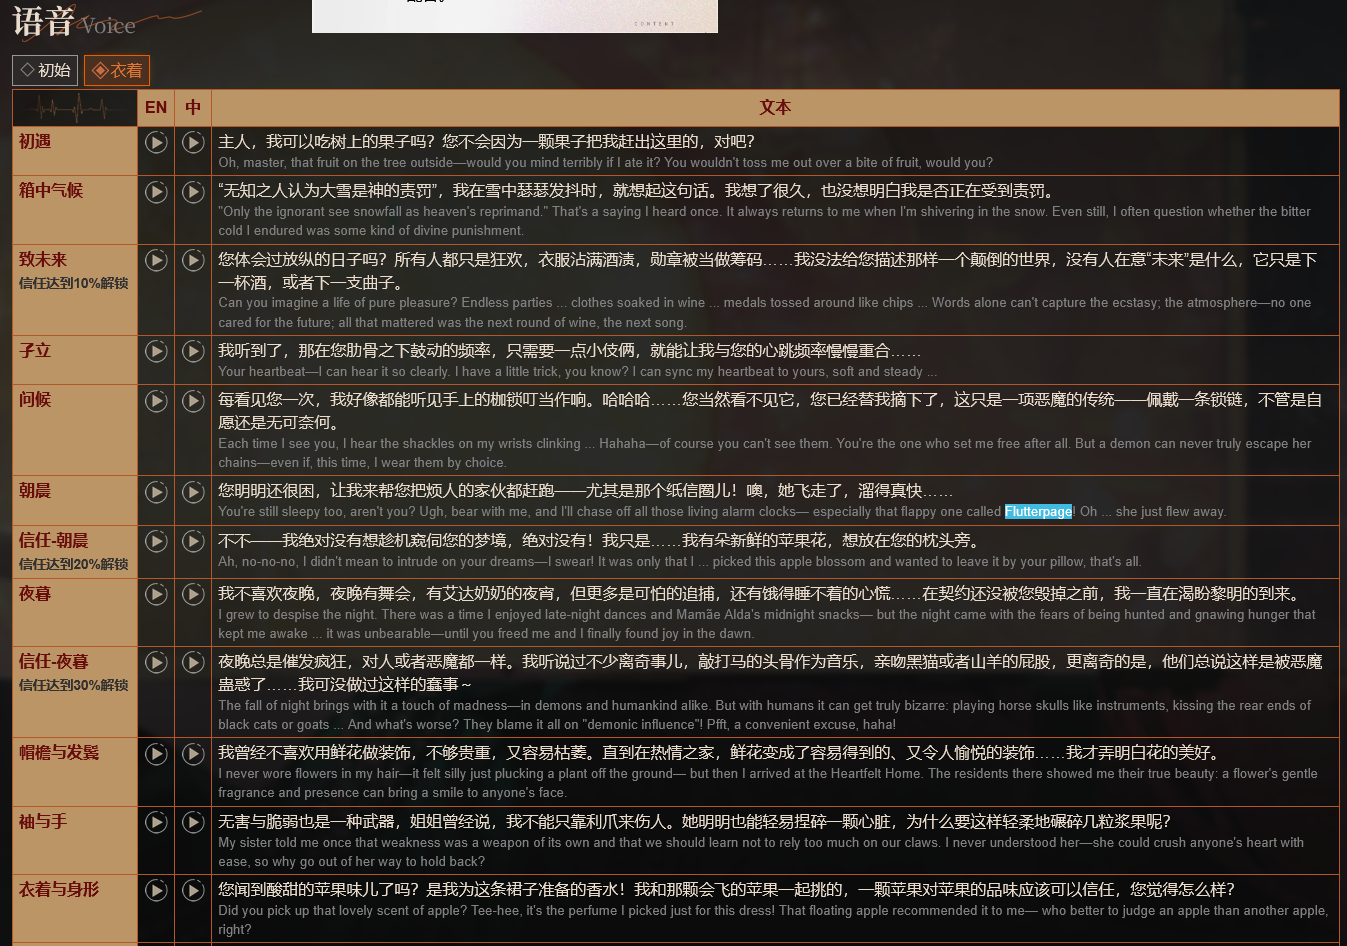Play EN audio for 箱中气候 row

pos(156,191)
